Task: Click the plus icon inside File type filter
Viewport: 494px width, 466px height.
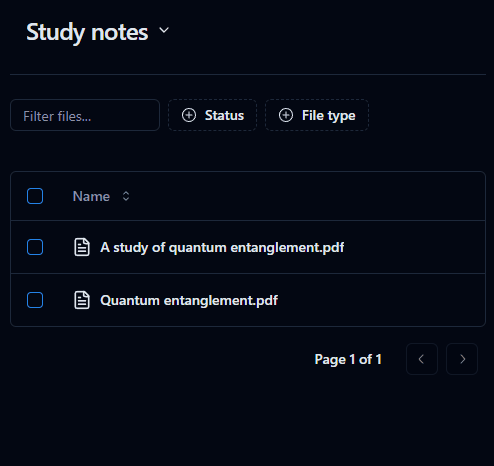Action: click(286, 115)
